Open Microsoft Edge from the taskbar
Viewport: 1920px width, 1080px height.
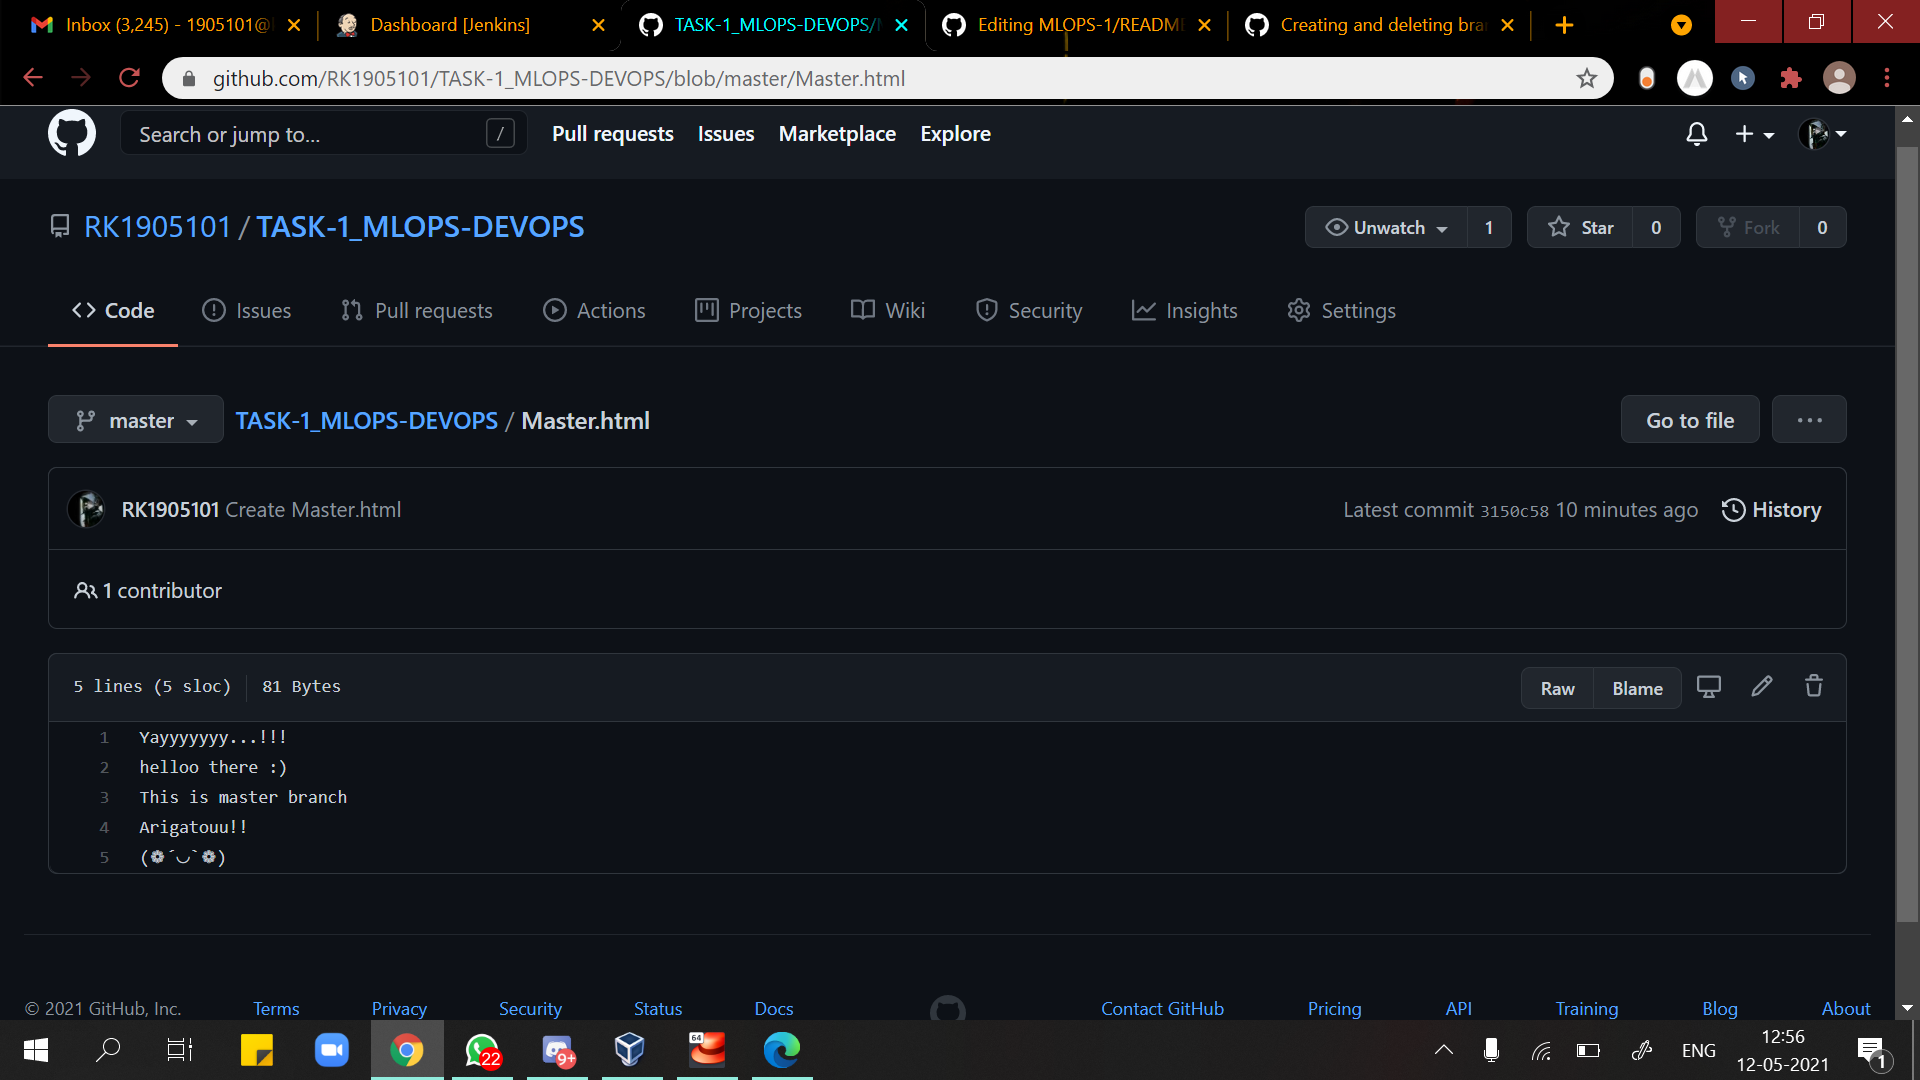tap(781, 1050)
